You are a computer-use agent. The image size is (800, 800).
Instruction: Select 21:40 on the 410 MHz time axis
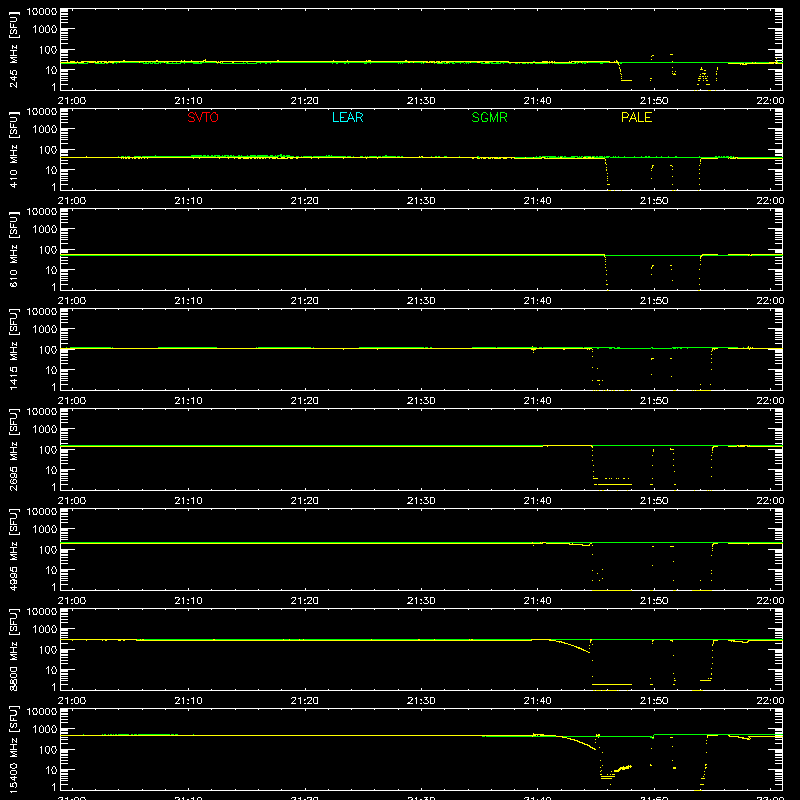537,201
